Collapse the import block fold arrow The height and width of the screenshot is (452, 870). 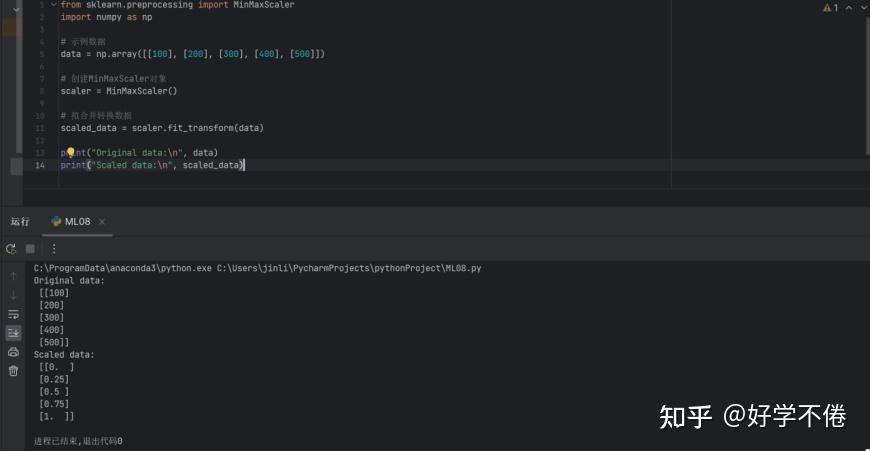[x=53, y=4]
